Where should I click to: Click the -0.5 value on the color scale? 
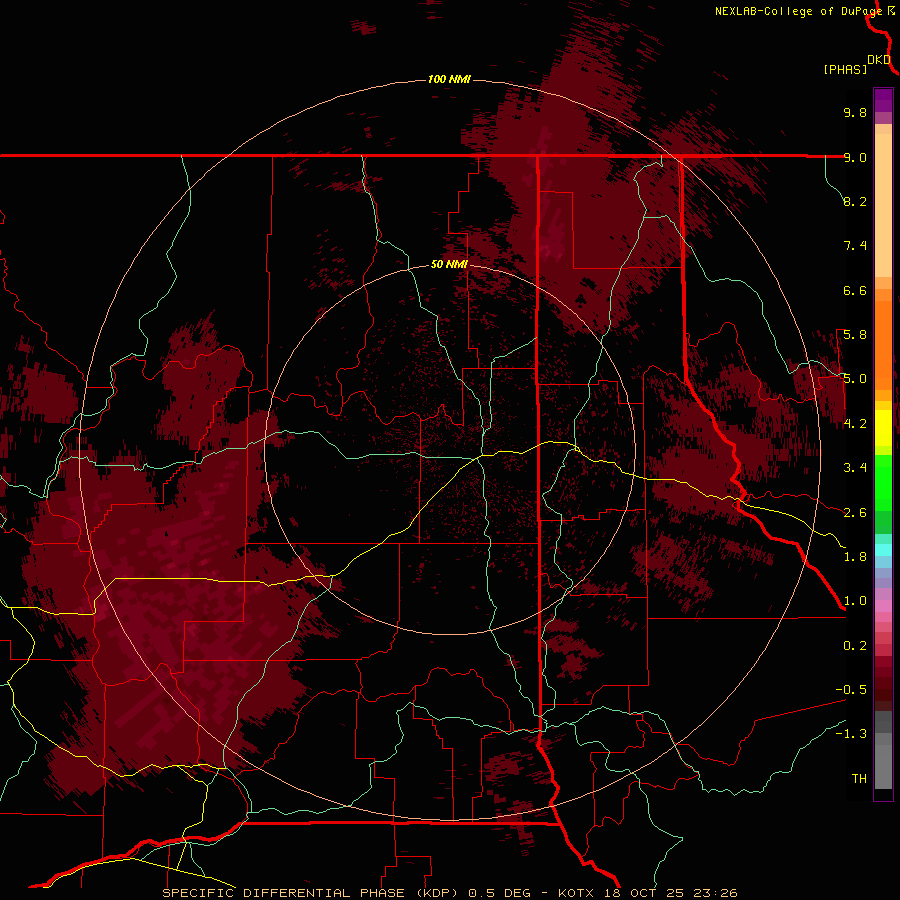coord(851,690)
